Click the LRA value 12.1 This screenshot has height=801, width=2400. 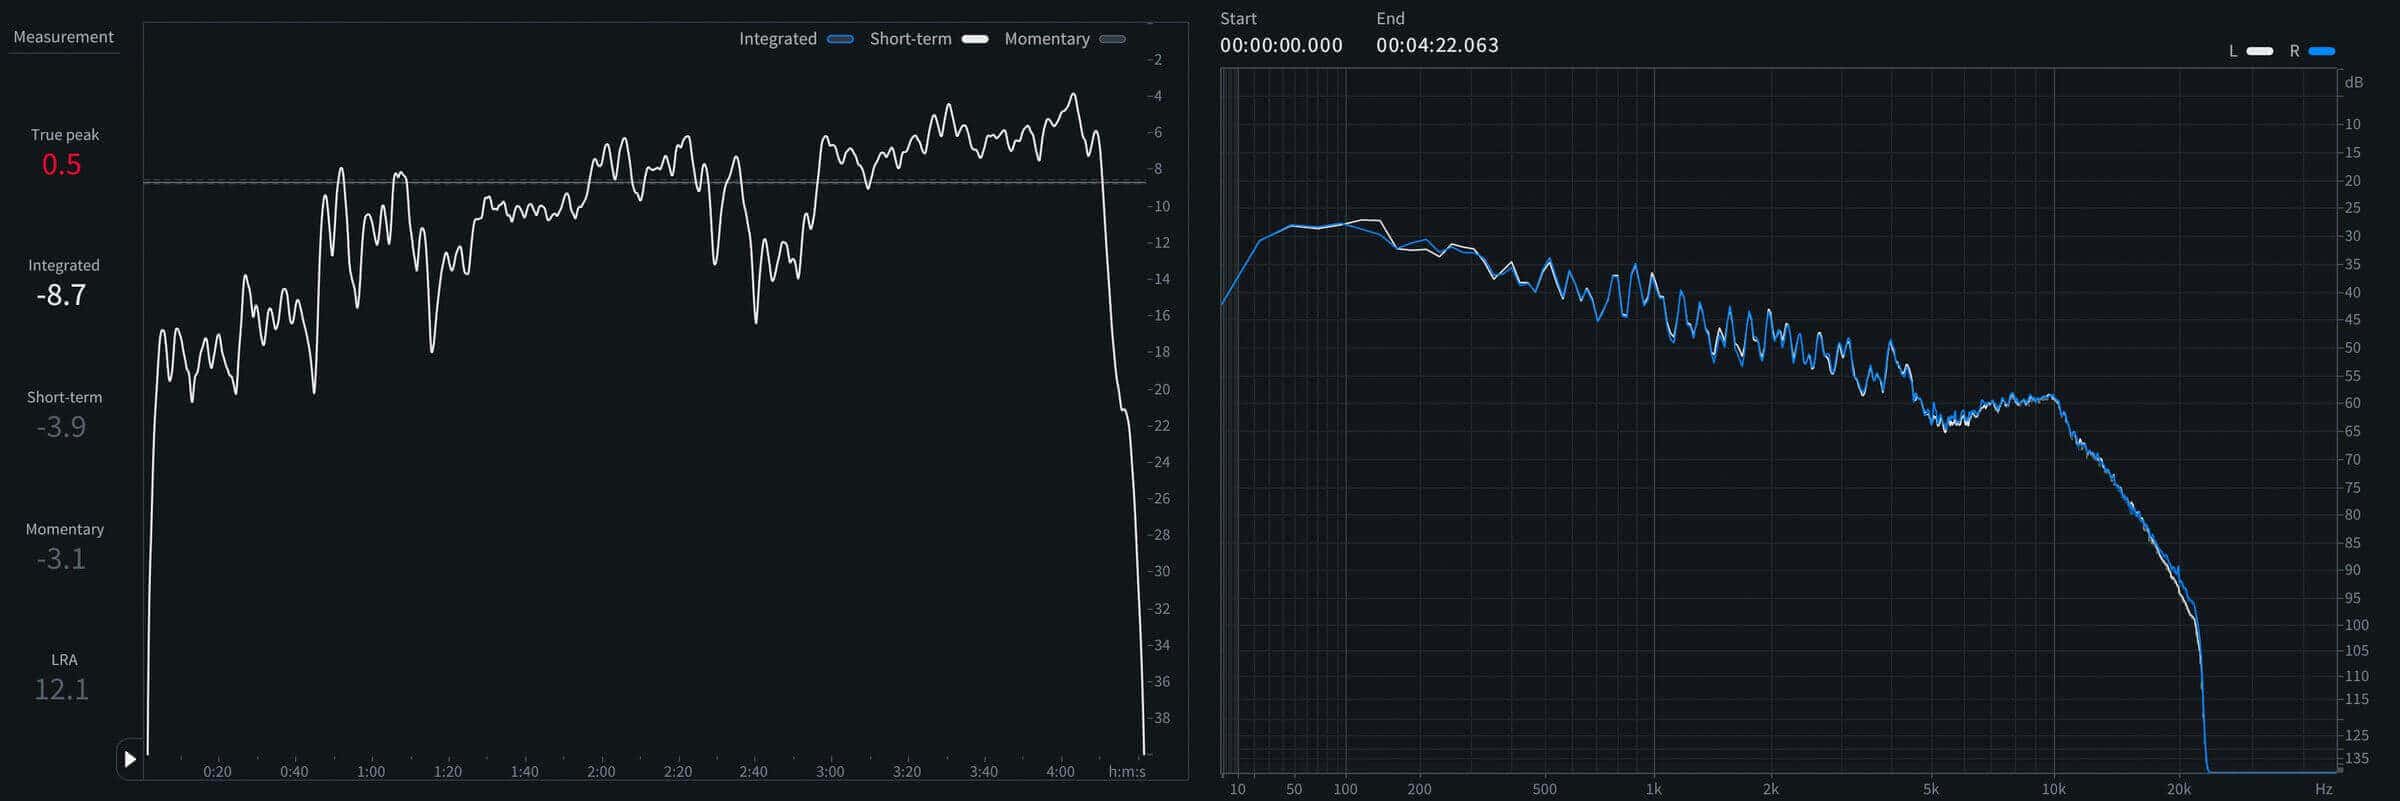[x=62, y=689]
